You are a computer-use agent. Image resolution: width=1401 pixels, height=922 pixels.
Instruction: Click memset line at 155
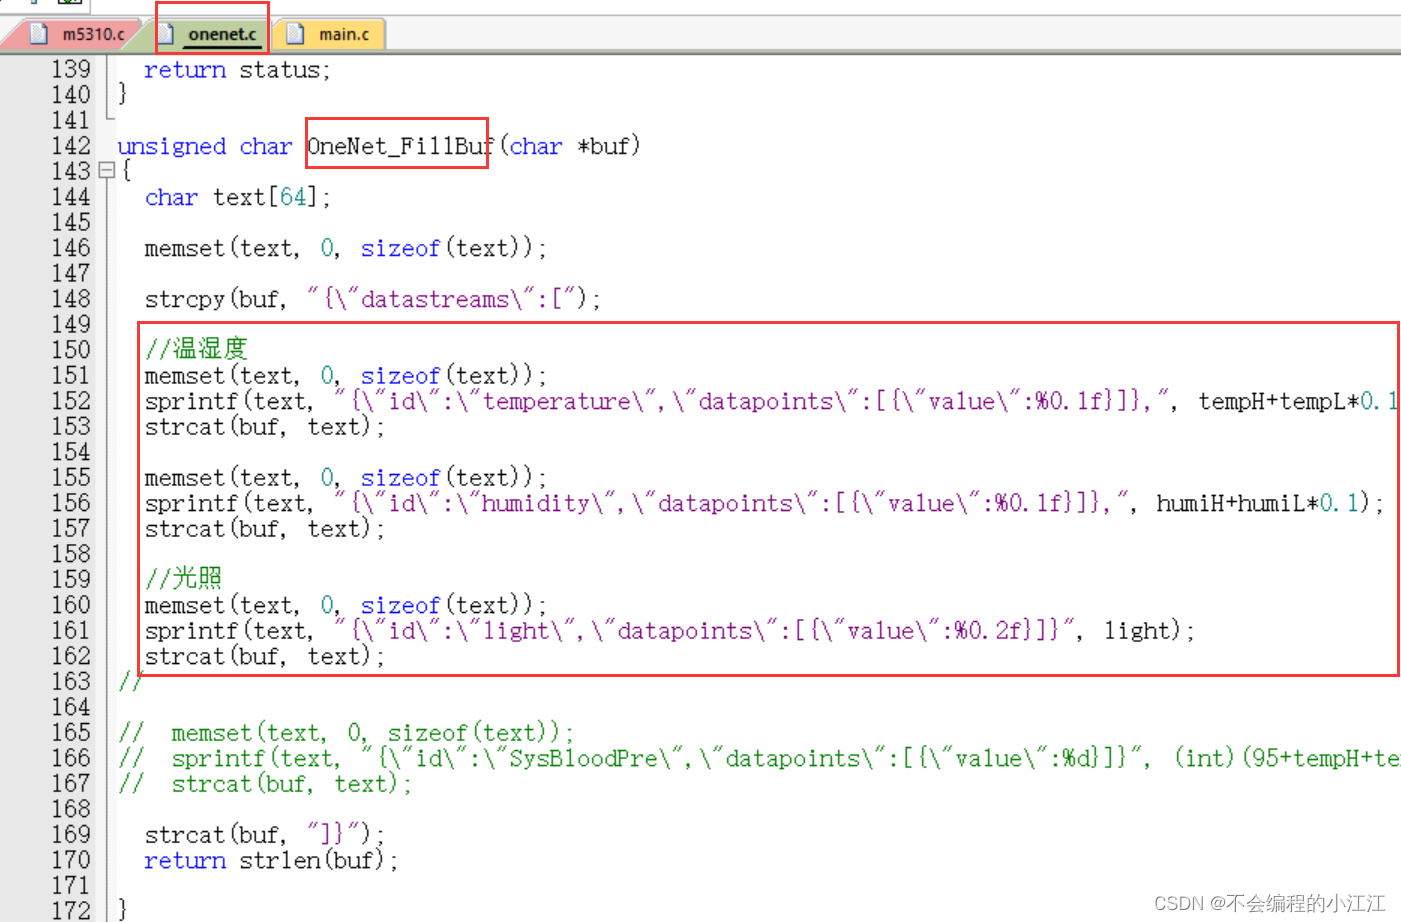(345, 478)
